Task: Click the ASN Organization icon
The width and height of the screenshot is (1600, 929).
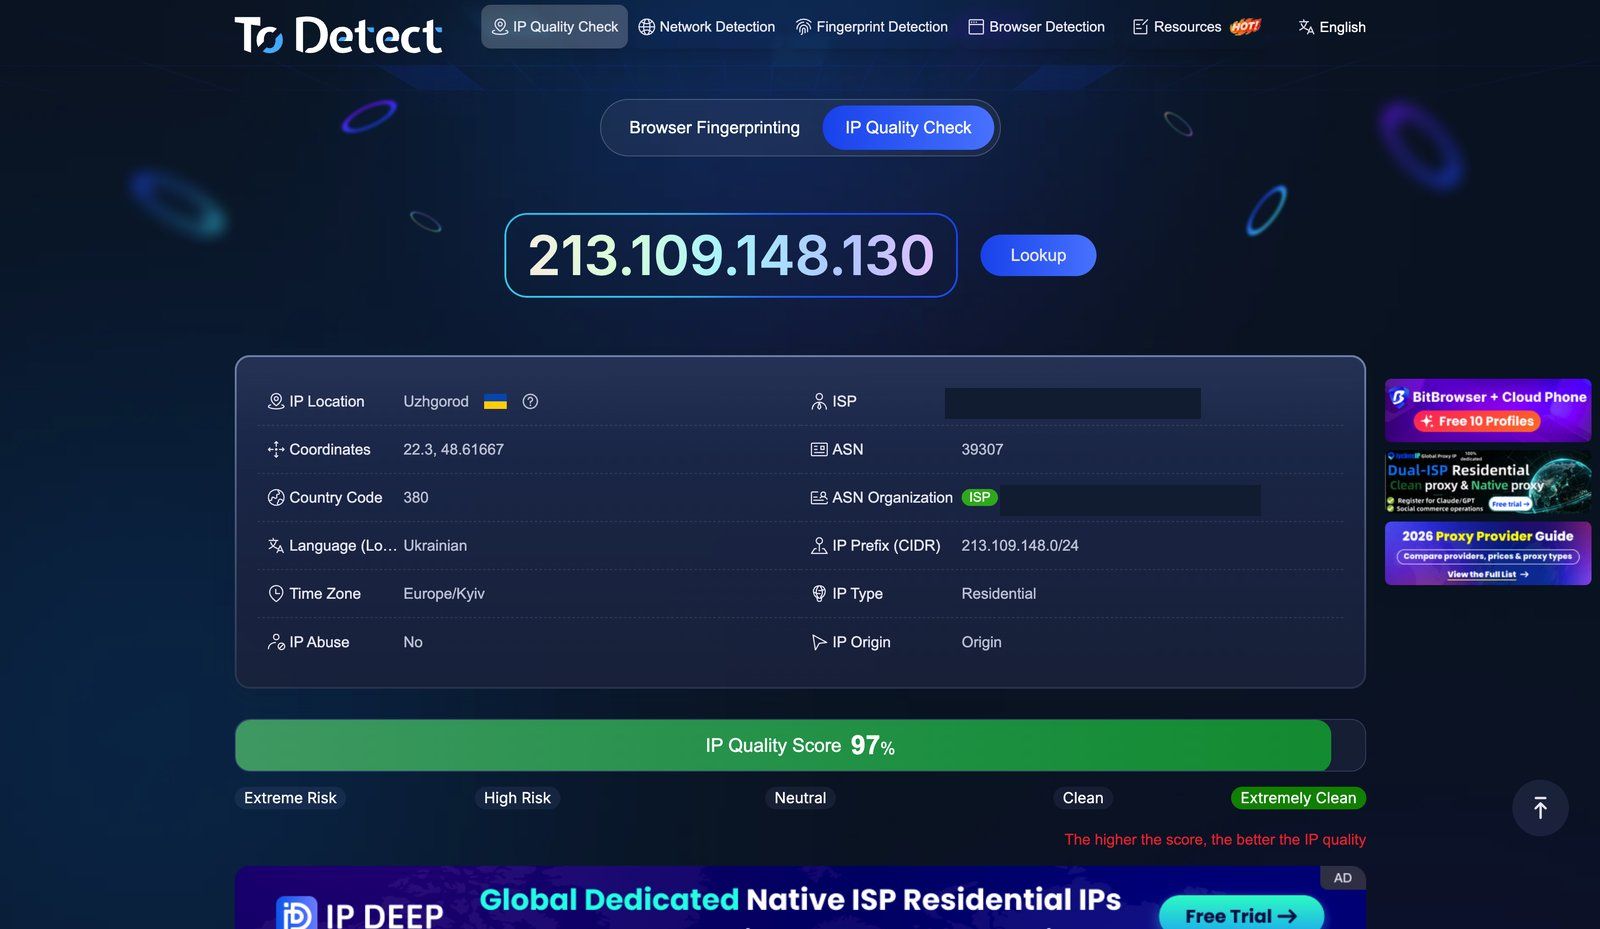Action: [819, 498]
